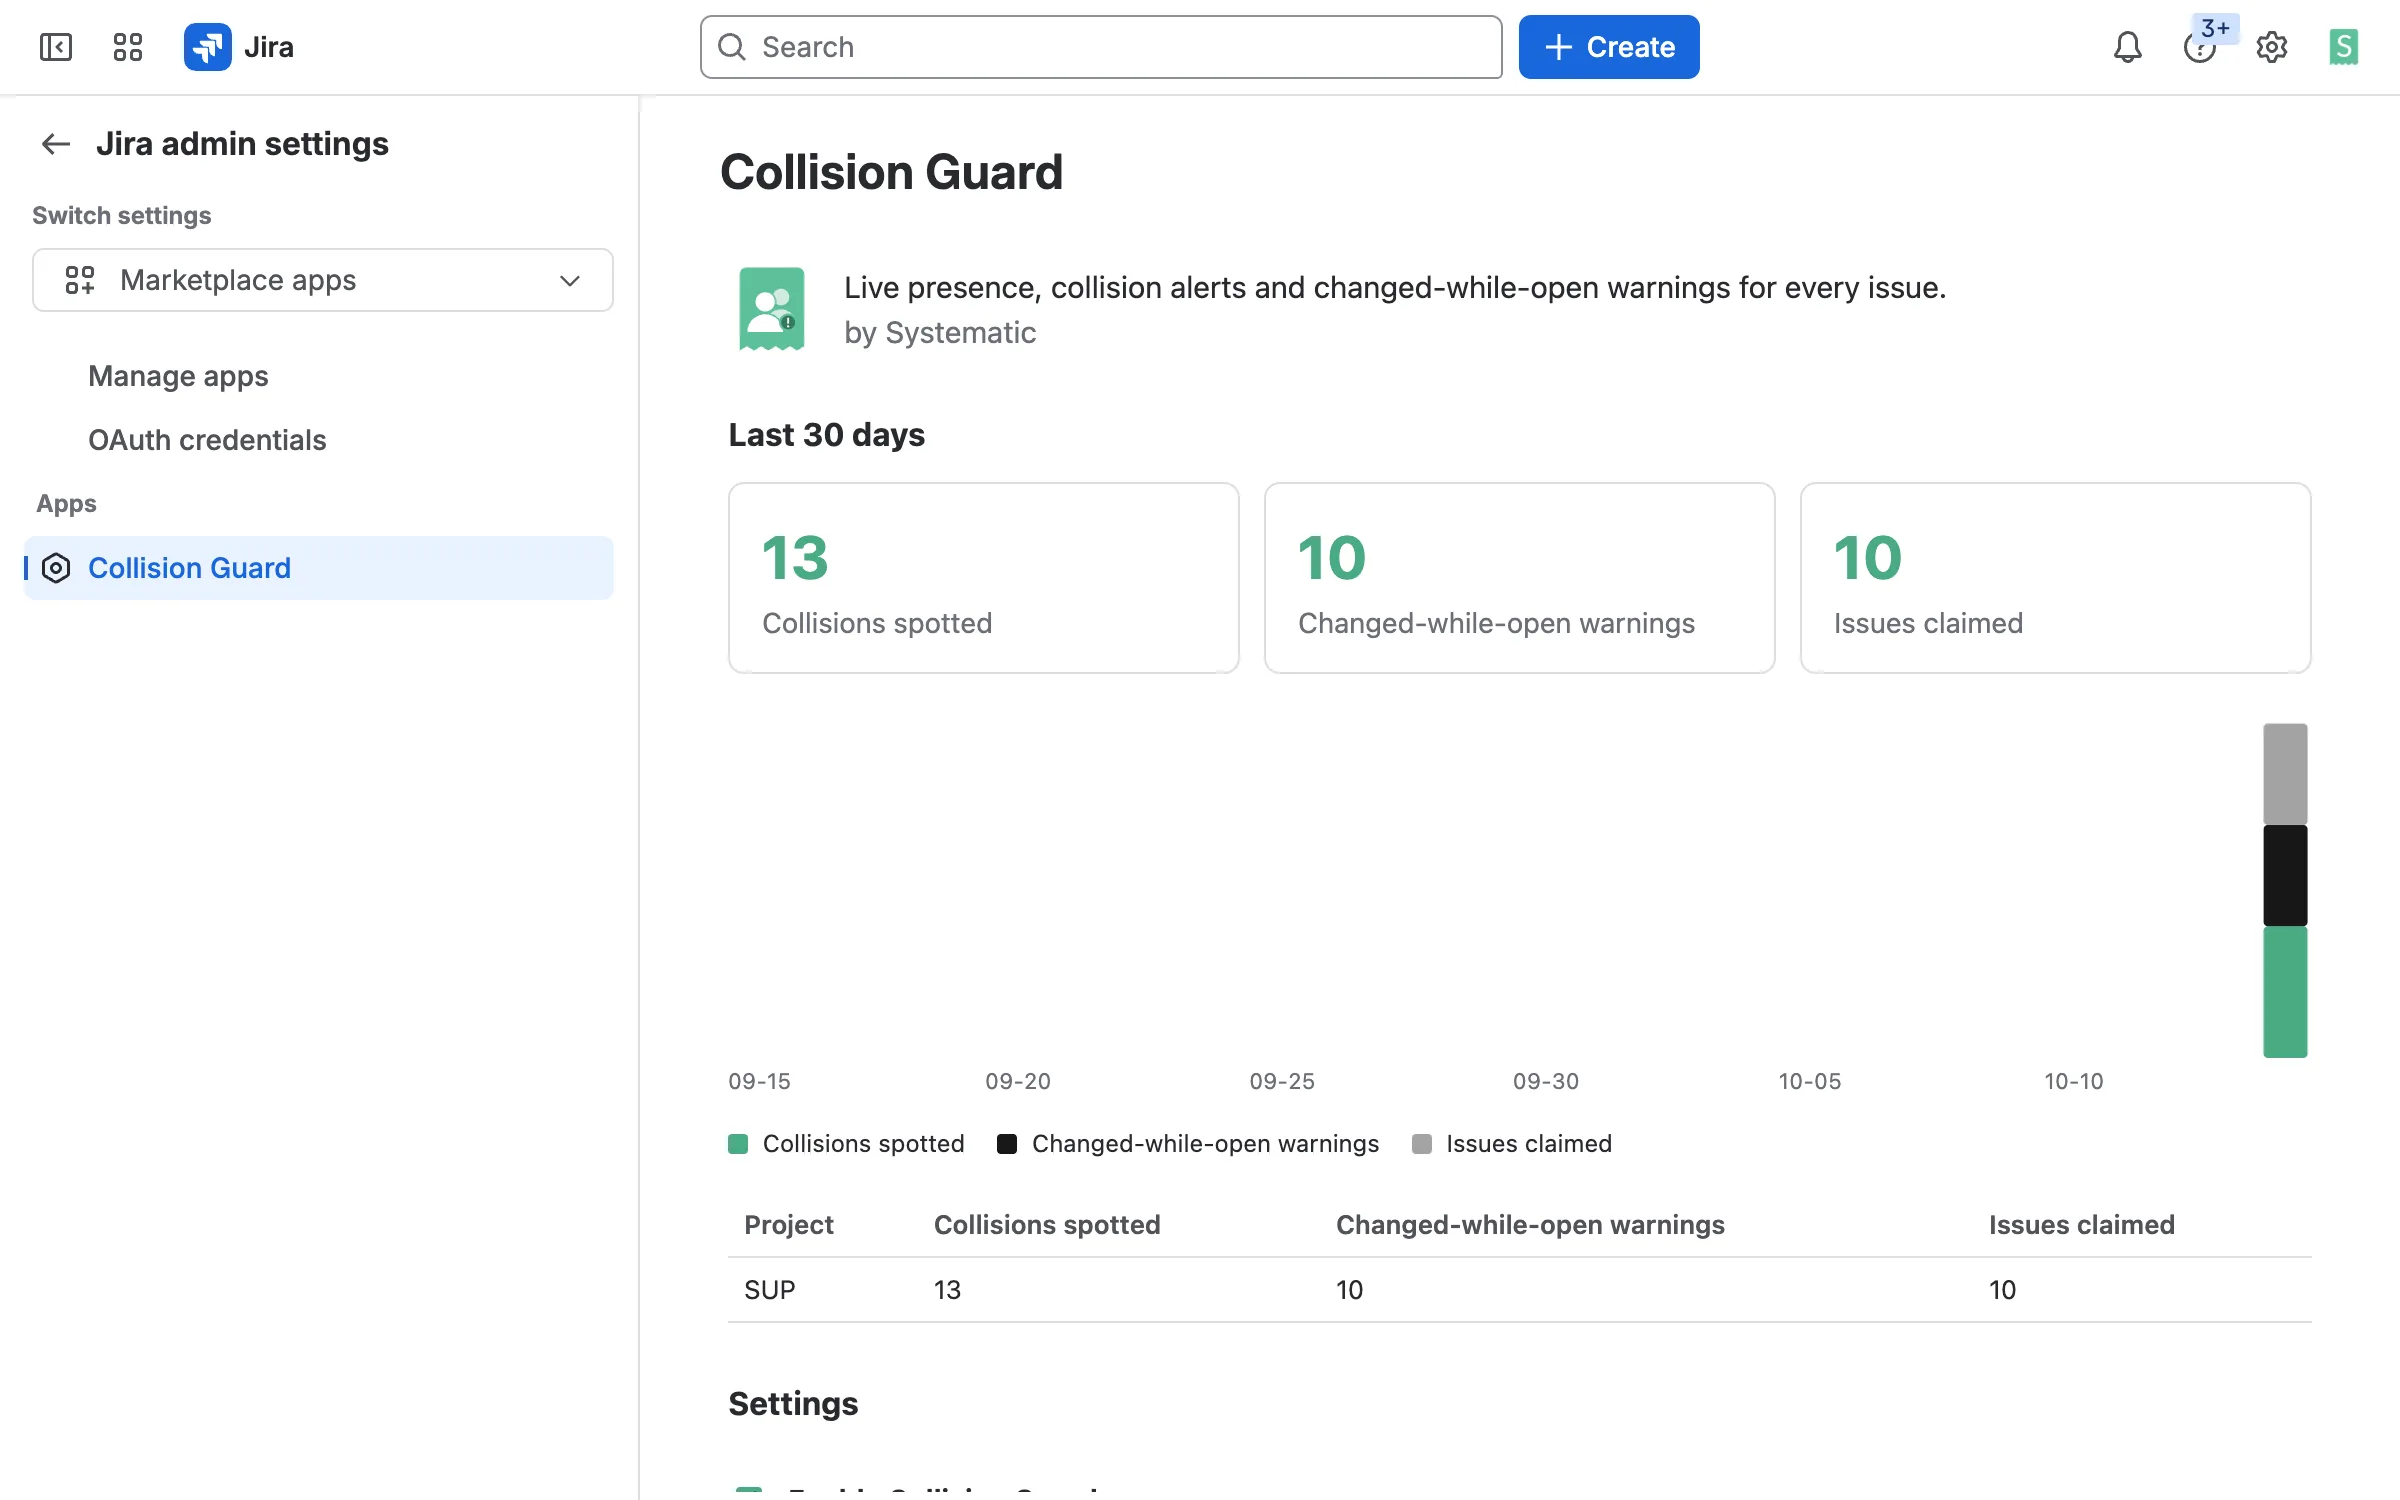Open Manage apps

[x=178, y=376]
